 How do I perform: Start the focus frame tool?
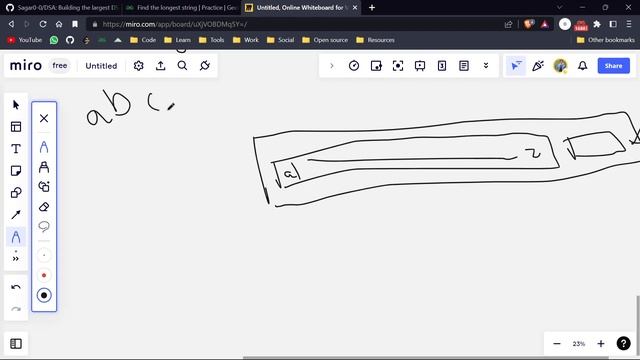click(x=398, y=66)
